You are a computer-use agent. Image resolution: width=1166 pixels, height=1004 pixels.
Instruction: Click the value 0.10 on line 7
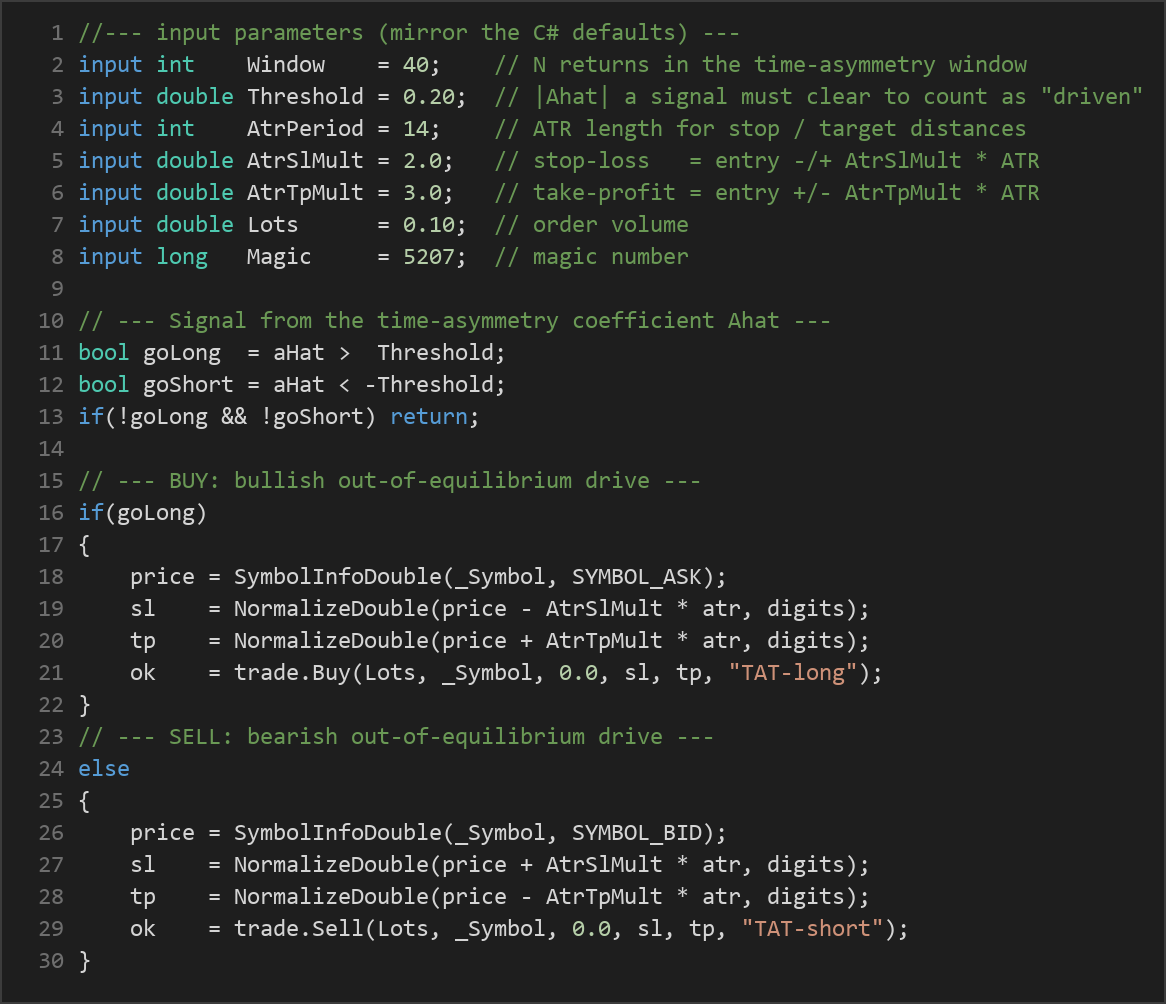tap(428, 225)
